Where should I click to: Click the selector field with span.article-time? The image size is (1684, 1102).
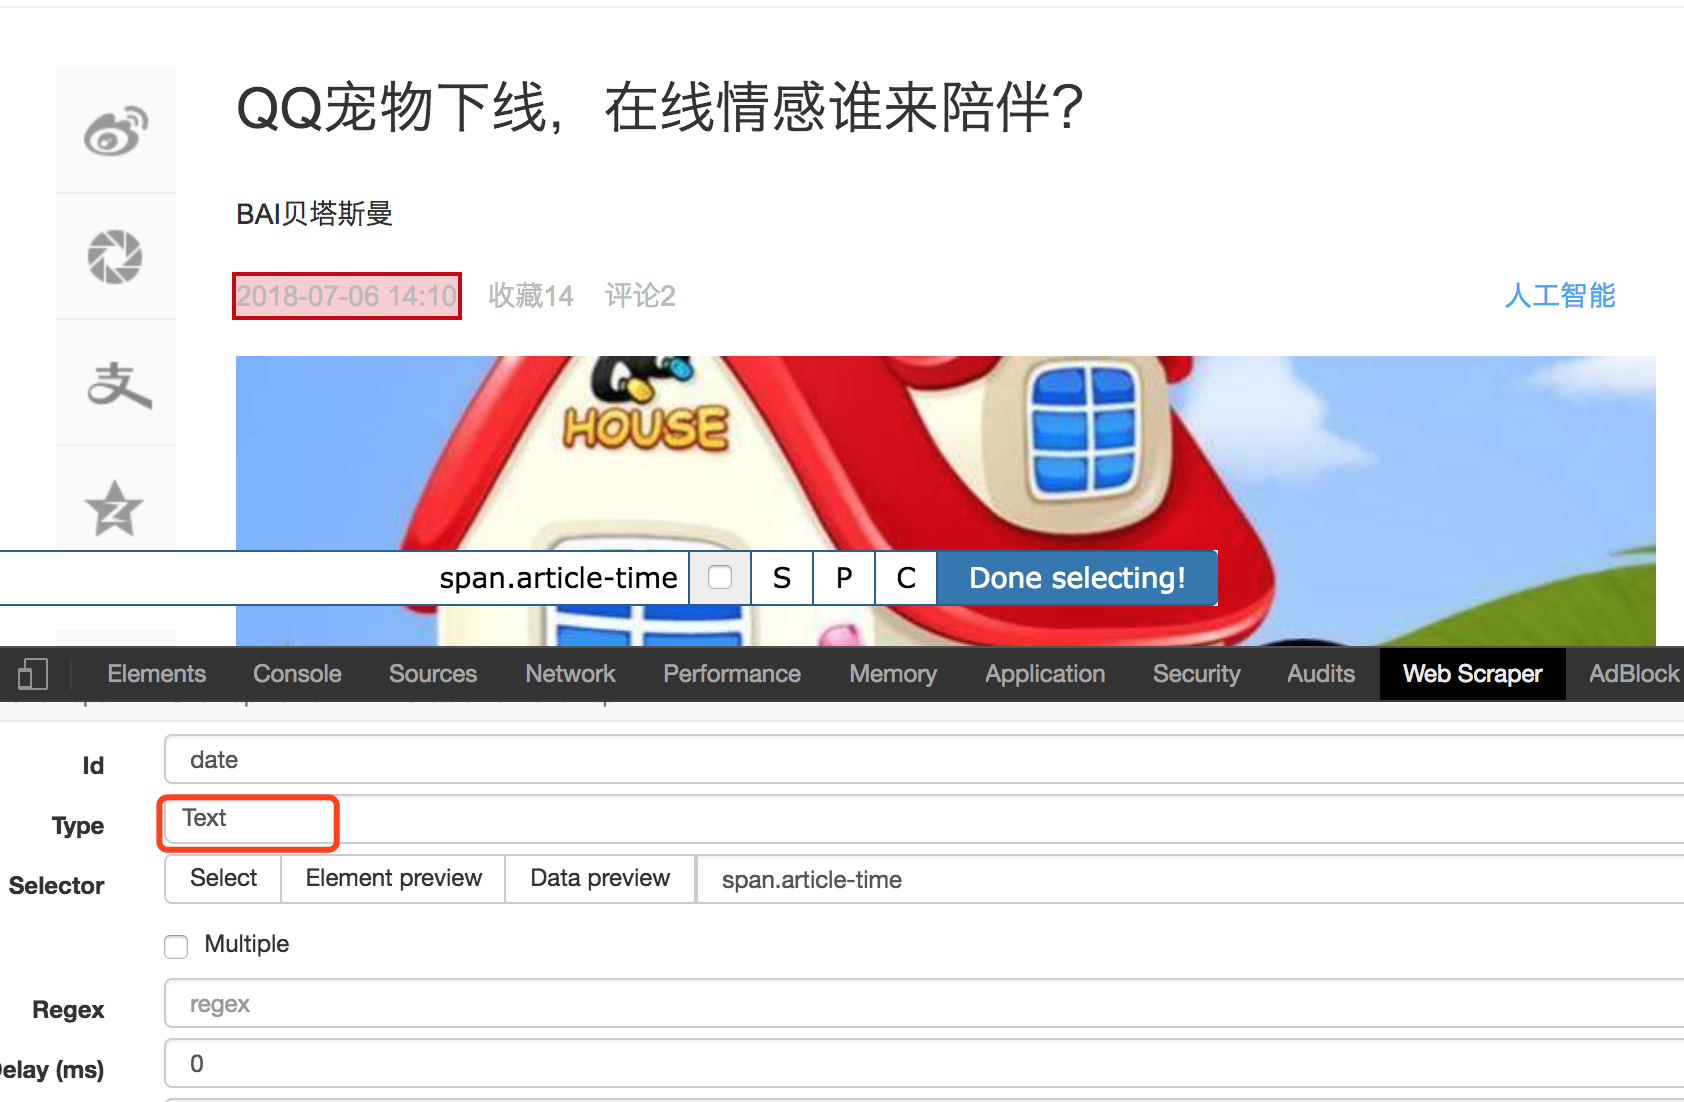1190,879
